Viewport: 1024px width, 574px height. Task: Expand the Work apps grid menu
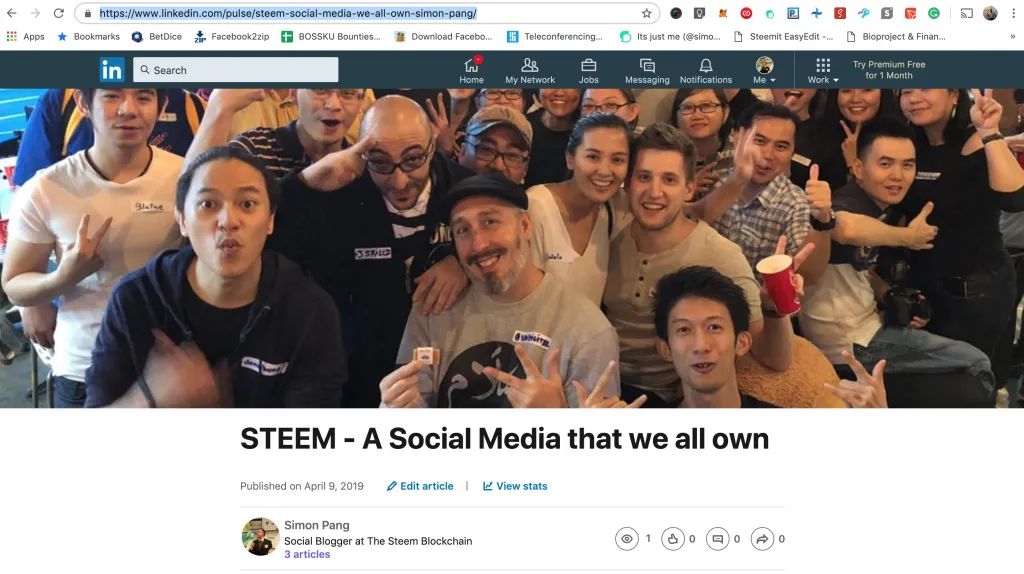[823, 71]
